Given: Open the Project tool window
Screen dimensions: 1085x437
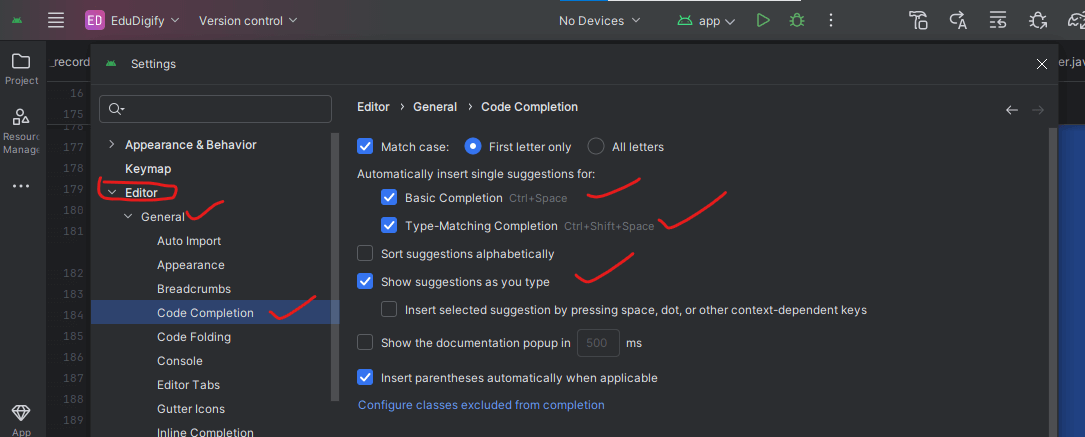Looking at the screenshot, I should click(x=21, y=69).
